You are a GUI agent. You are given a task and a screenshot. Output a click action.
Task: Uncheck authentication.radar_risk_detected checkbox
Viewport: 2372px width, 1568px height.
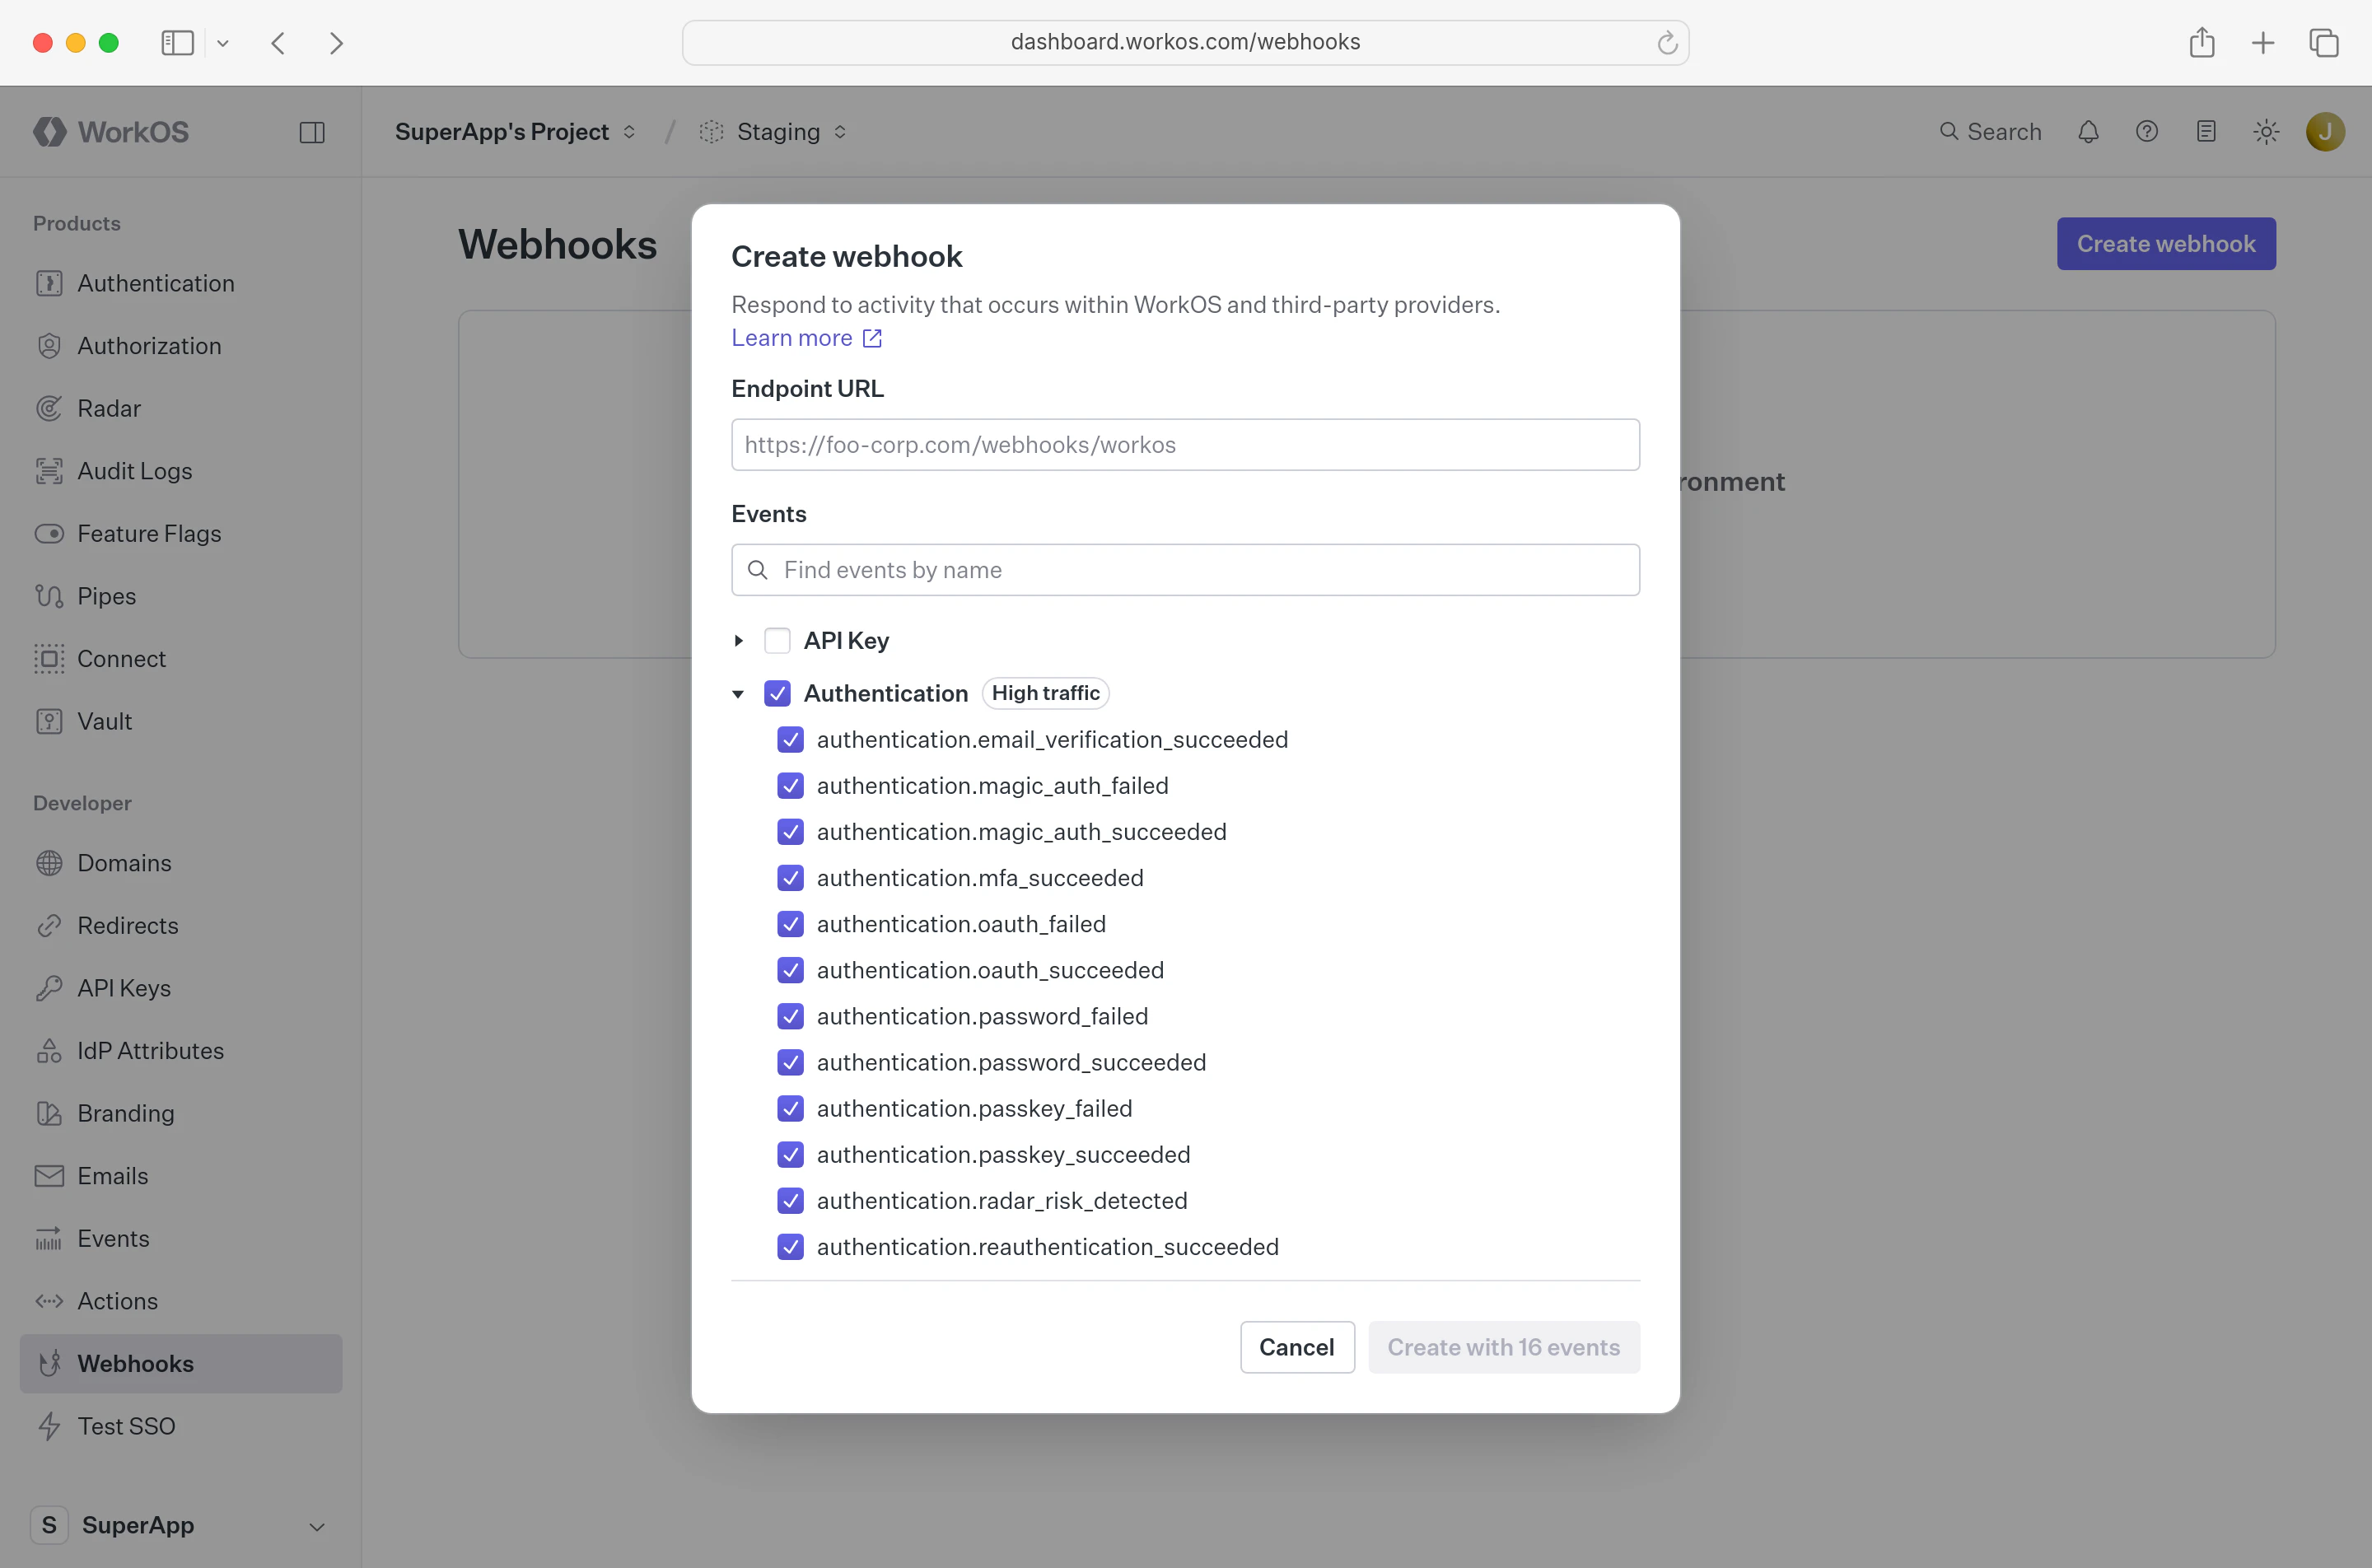point(790,1200)
